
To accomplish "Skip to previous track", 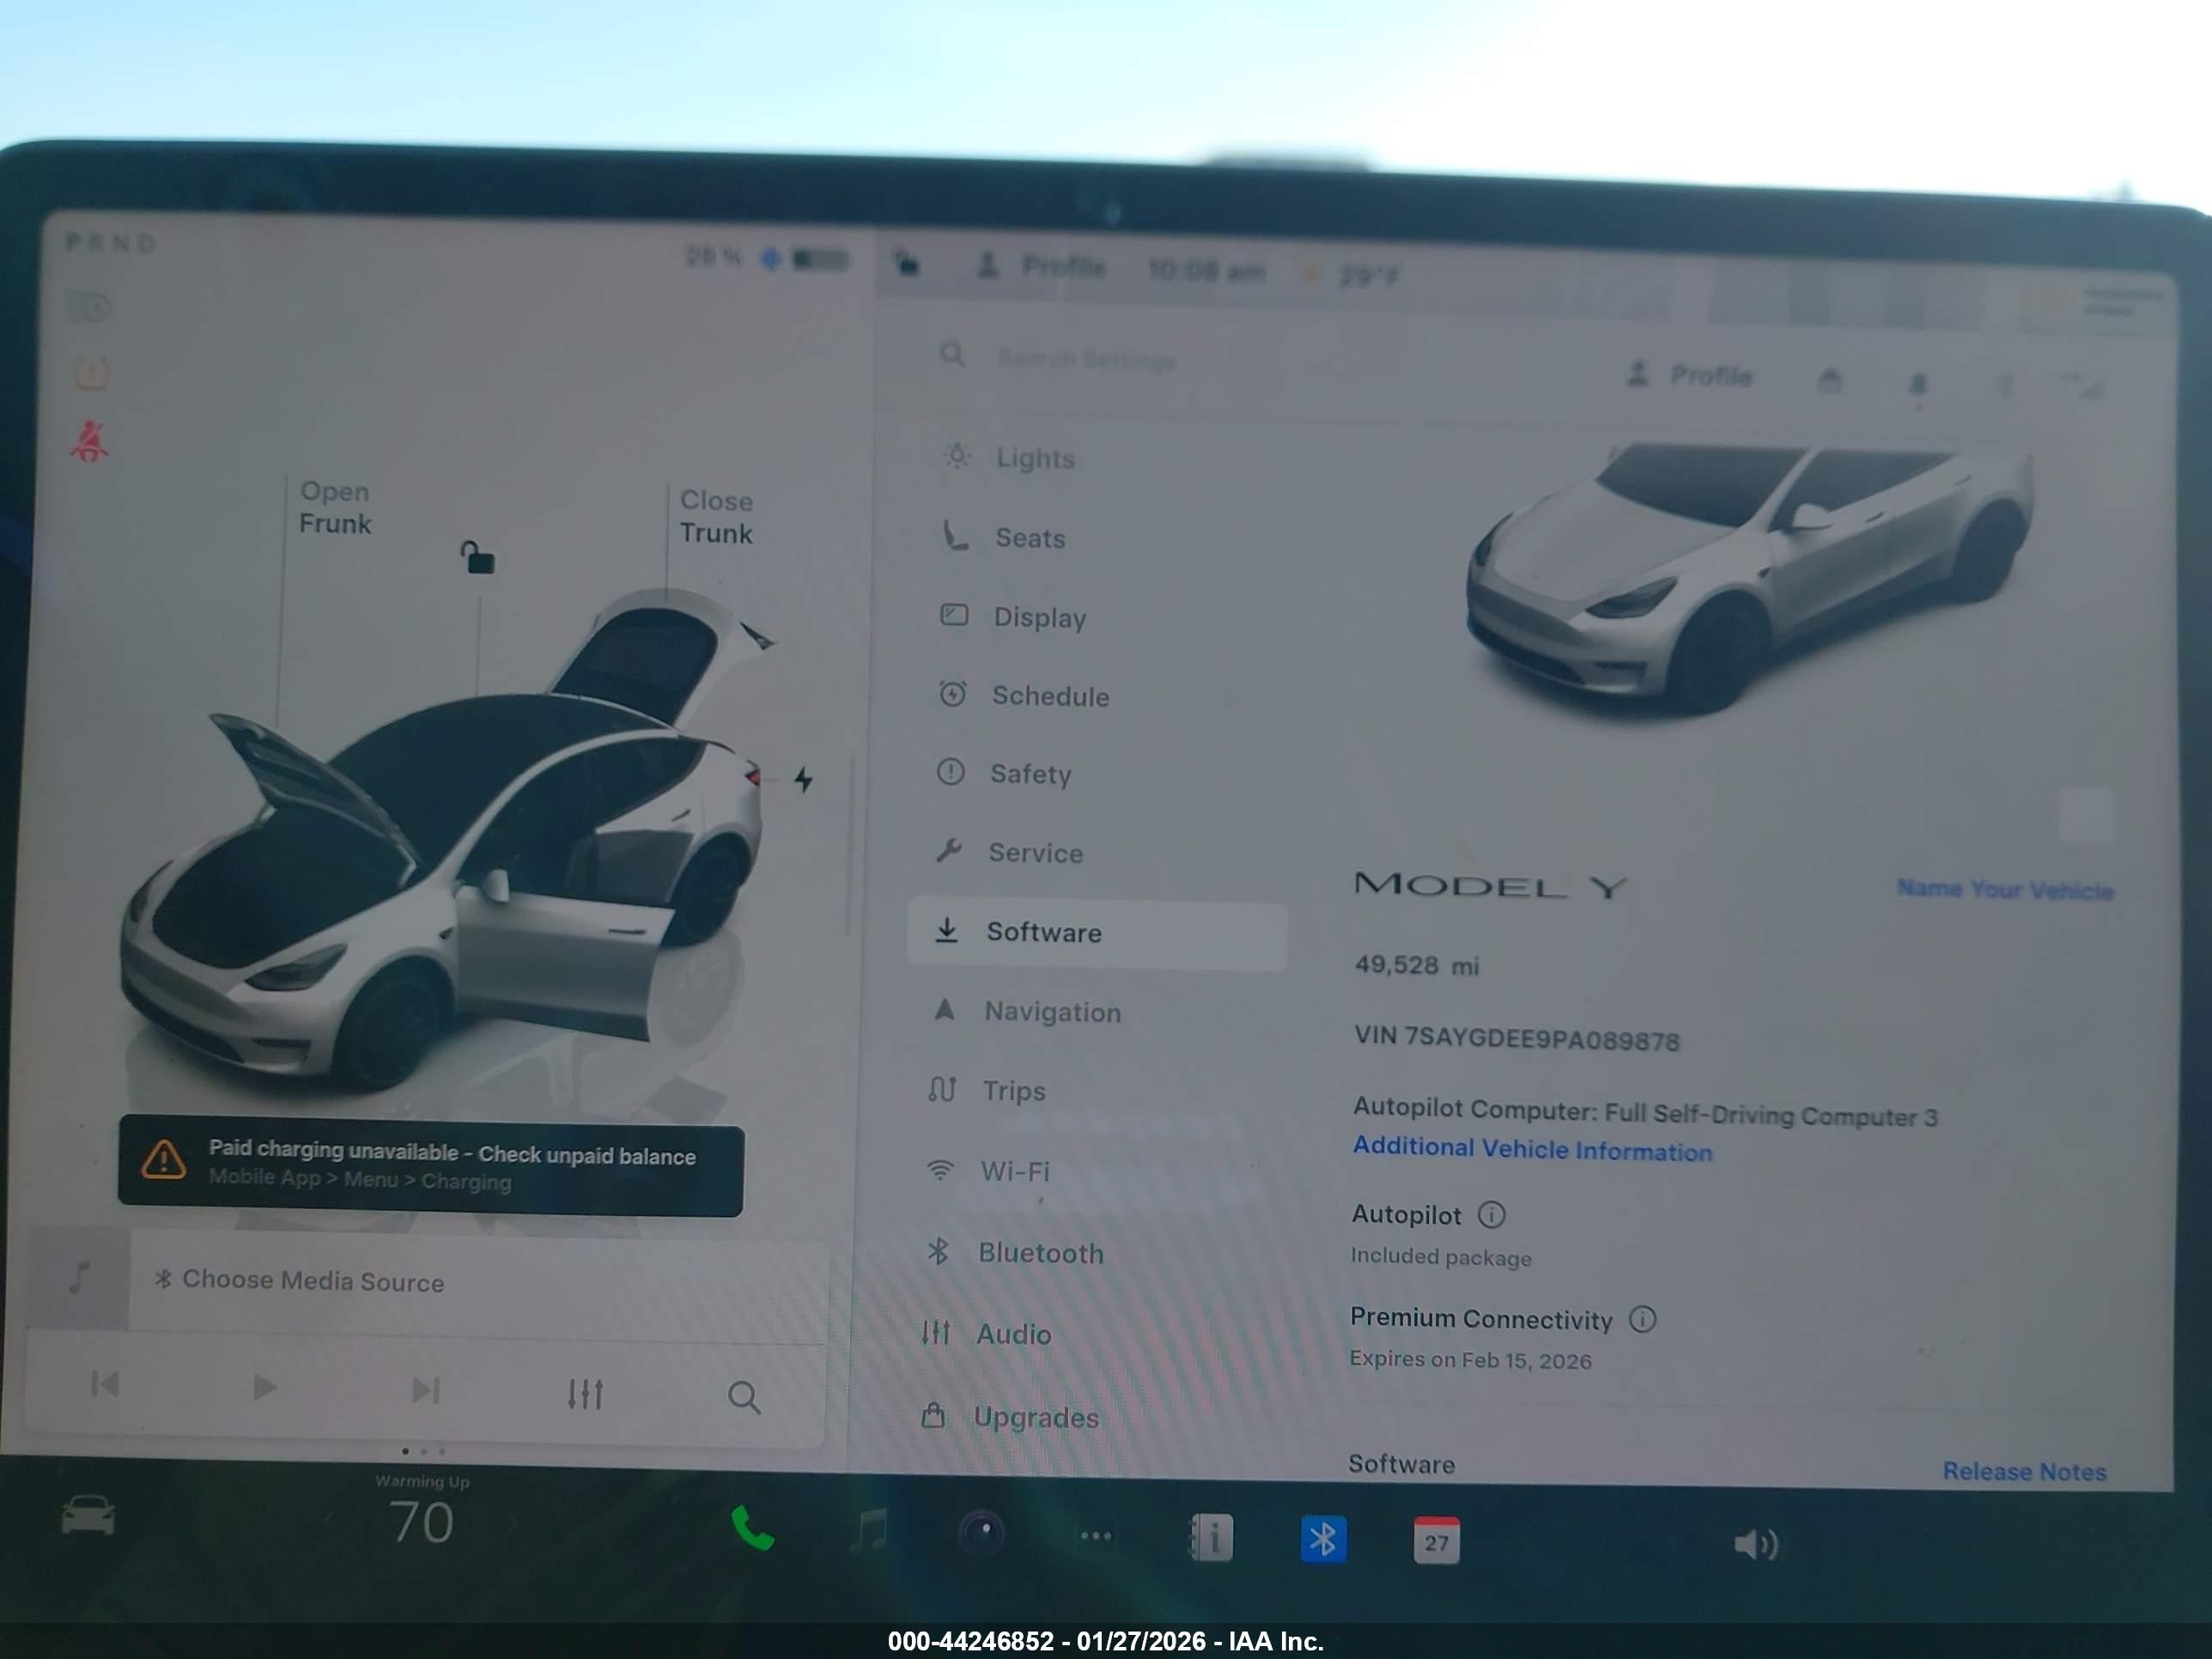I will coord(105,1385).
